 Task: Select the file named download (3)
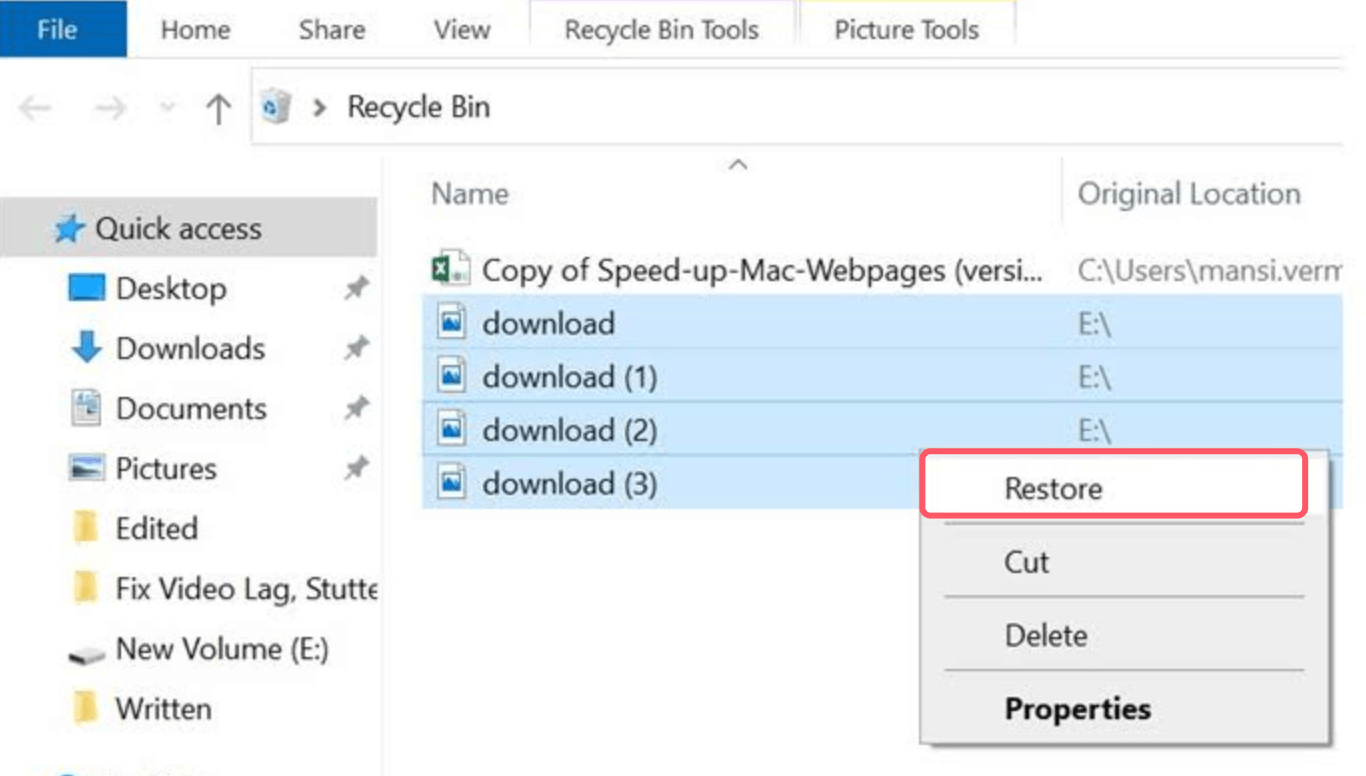[568, 483]
